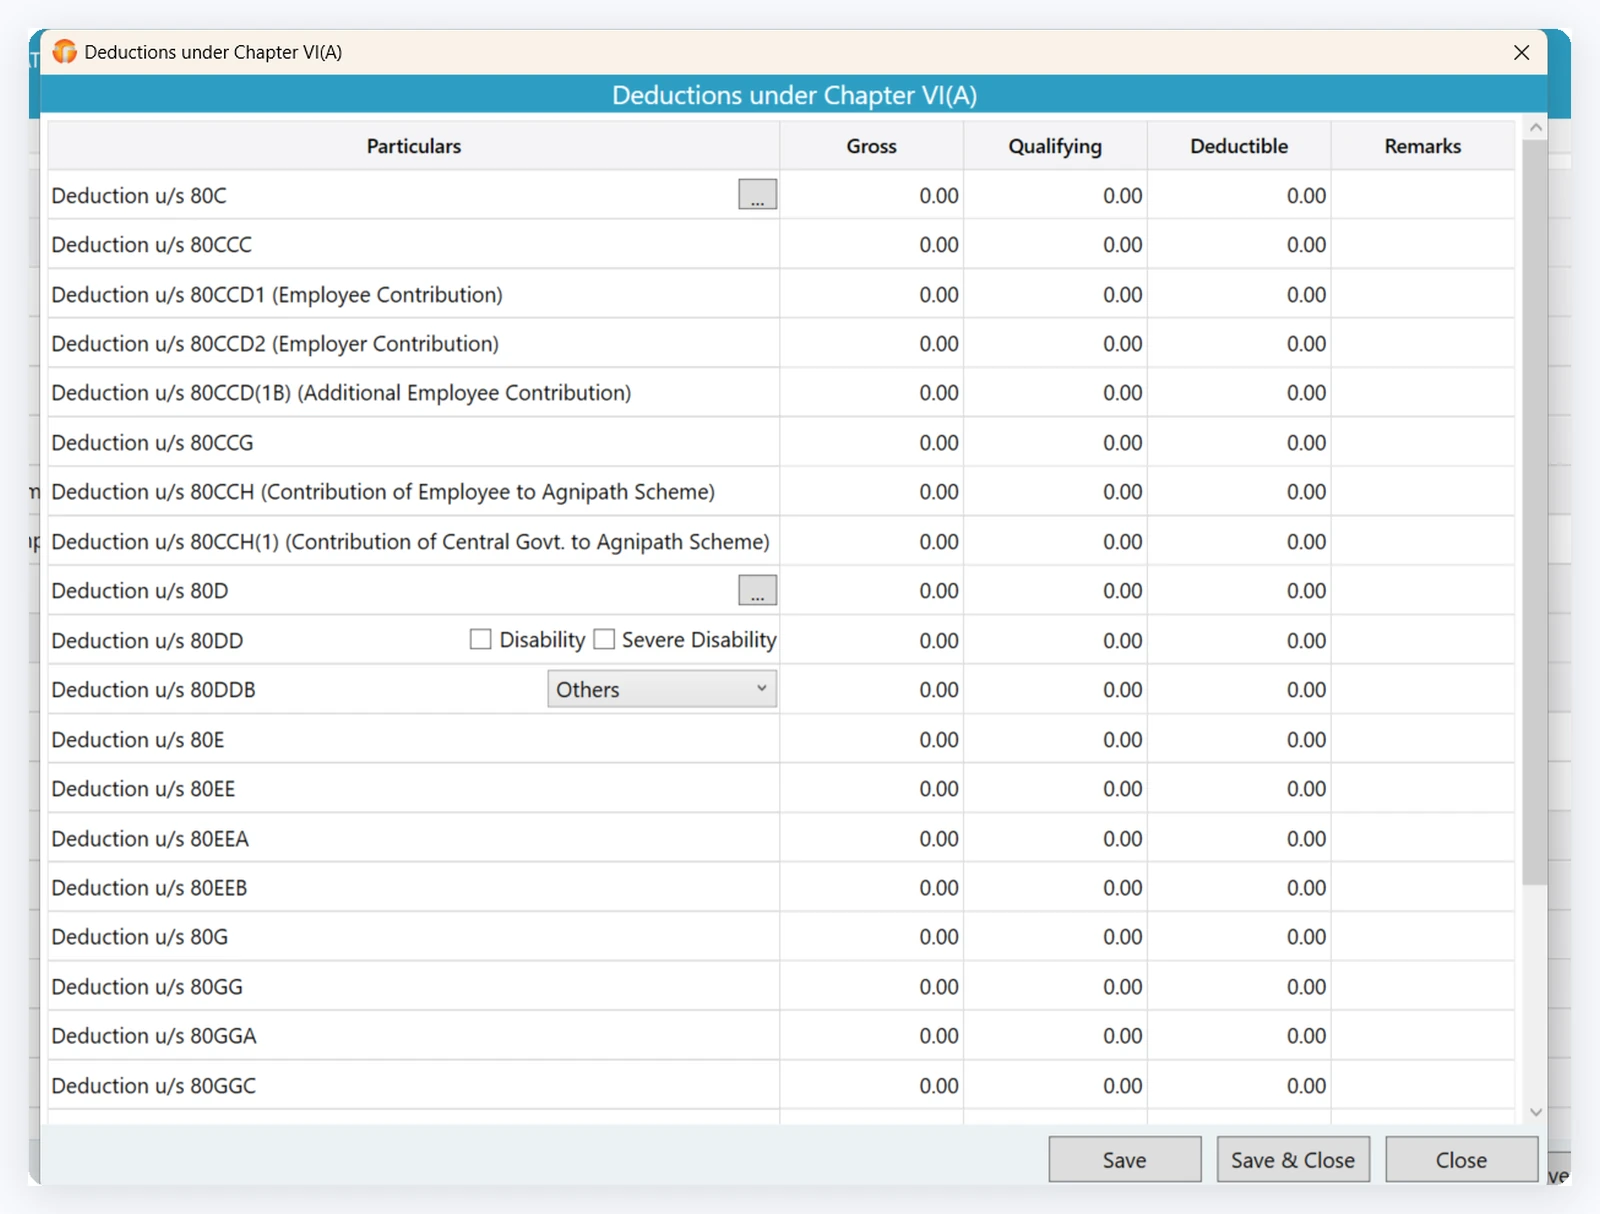The image size is (1600, 1214).
Task: Click the Save button
Action: click(1125, 1159)
